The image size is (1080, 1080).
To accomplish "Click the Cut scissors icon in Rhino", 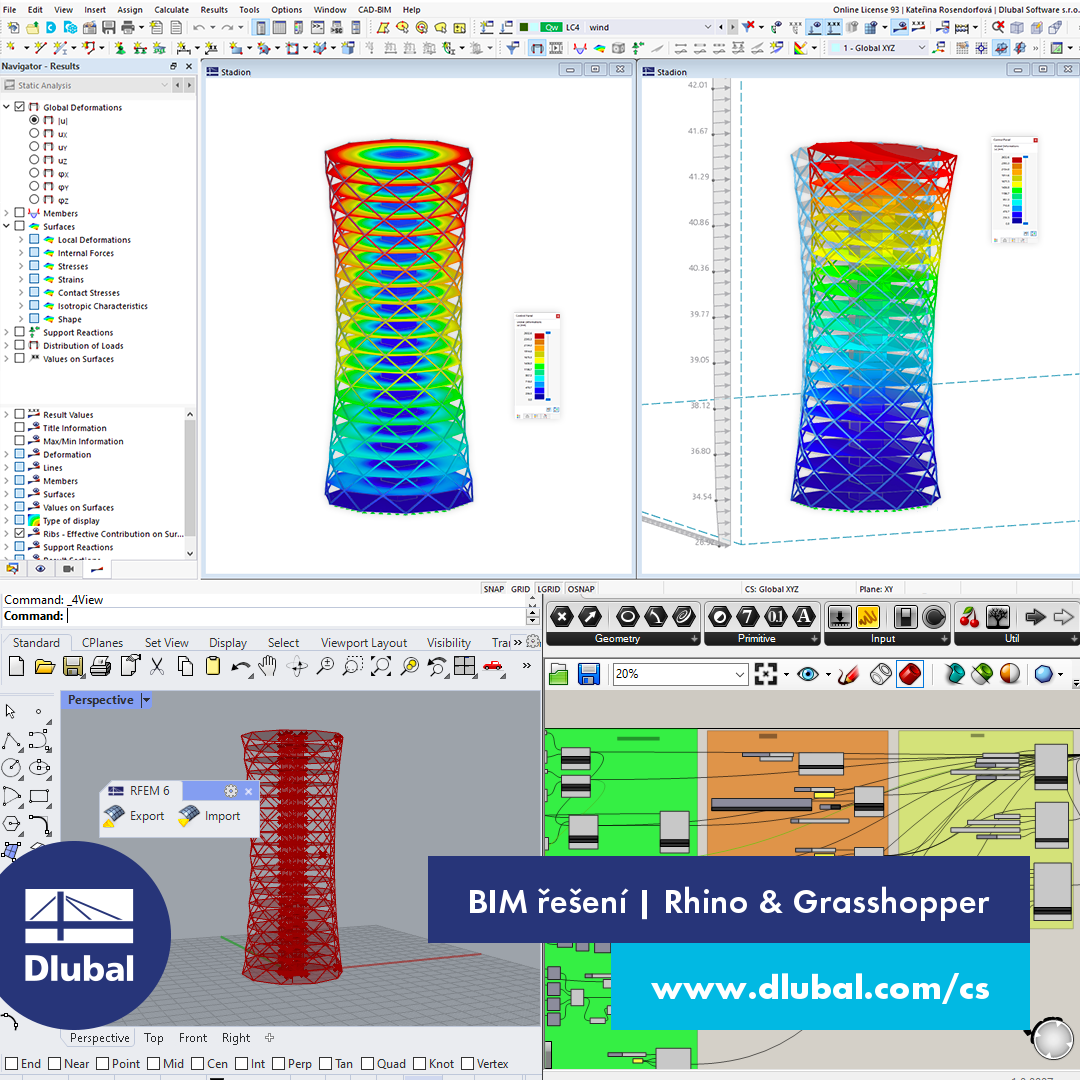I will (157, 666).
